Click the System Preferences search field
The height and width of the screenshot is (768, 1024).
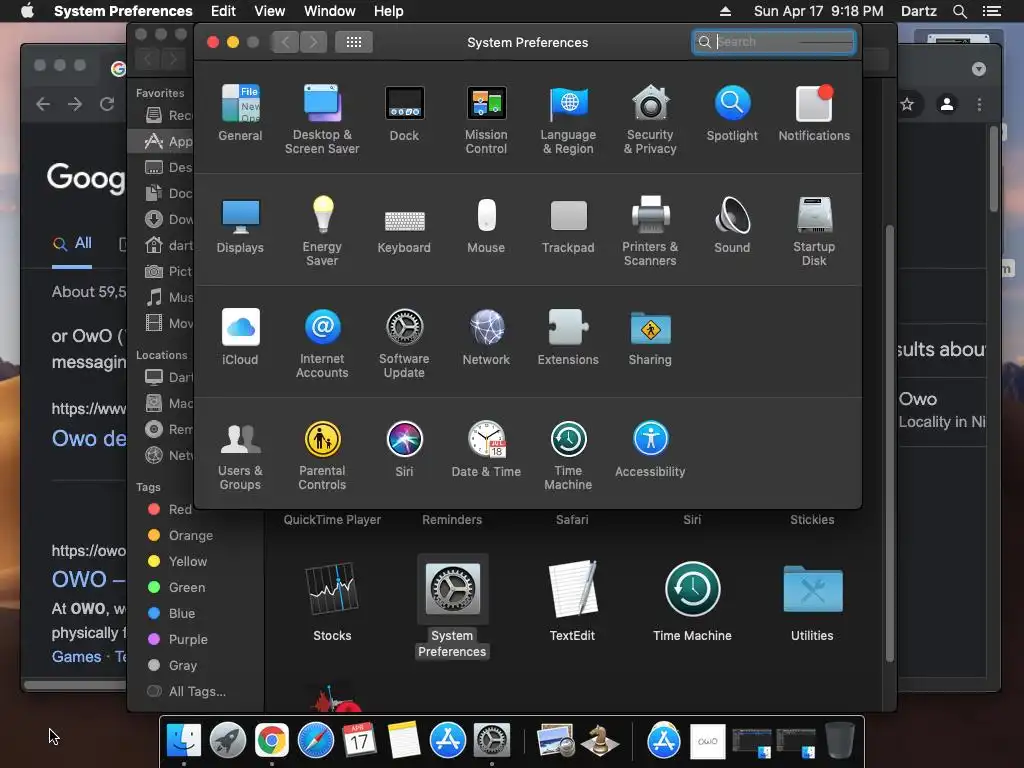(774, 42)
